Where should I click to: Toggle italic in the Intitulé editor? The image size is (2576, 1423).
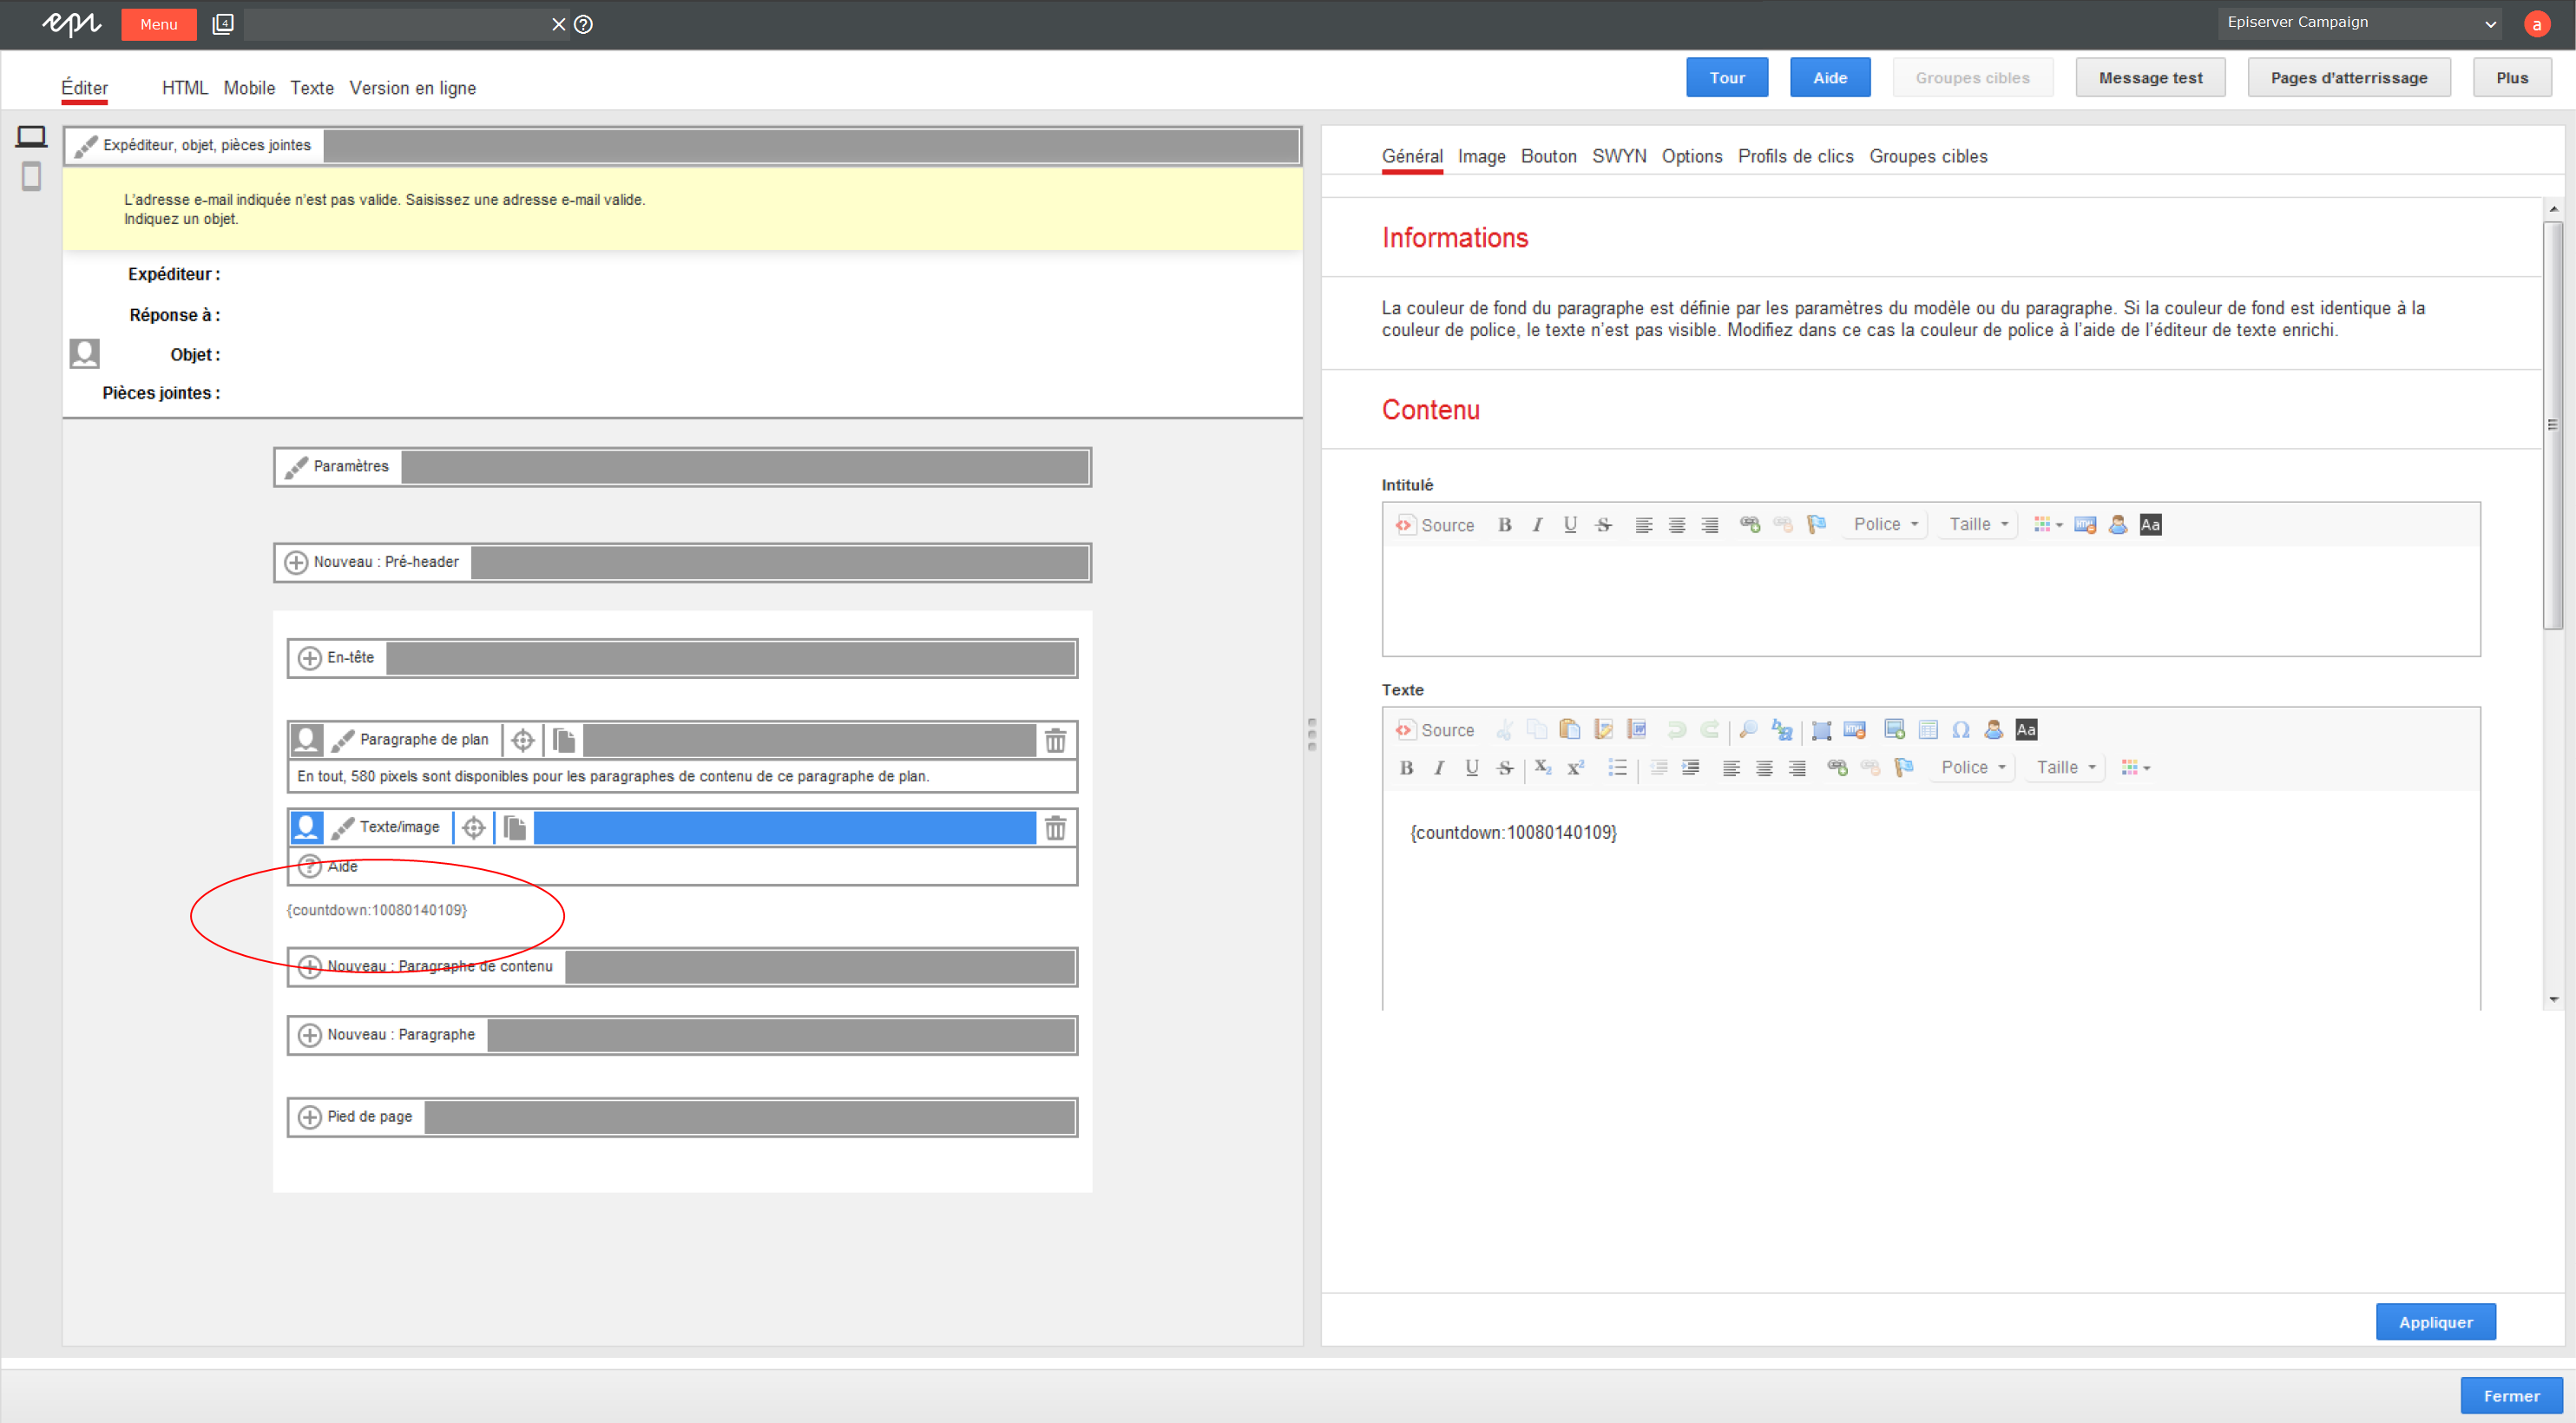[1537, 525]
